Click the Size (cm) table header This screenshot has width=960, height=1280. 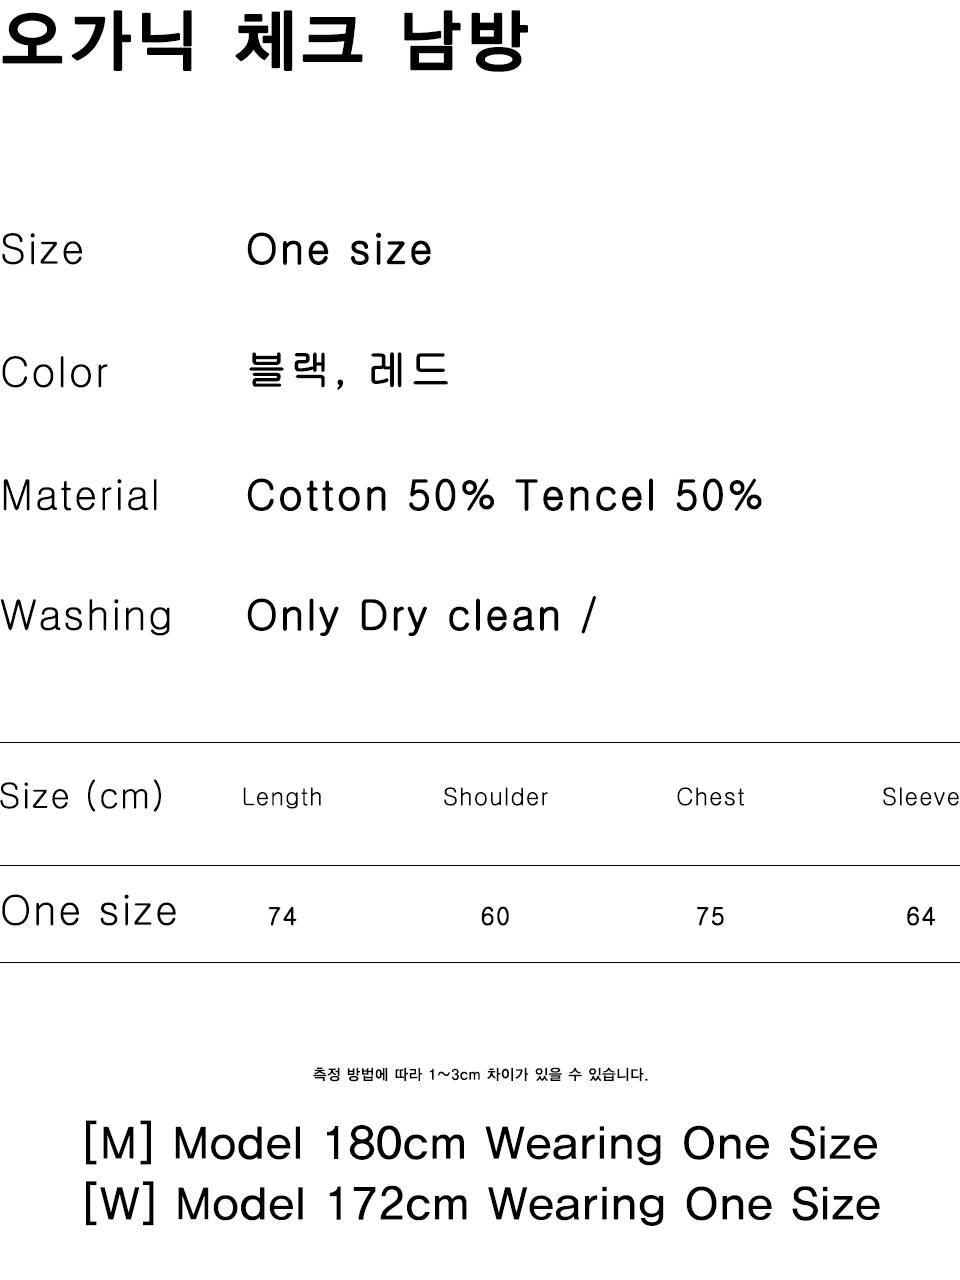(81, 797)
